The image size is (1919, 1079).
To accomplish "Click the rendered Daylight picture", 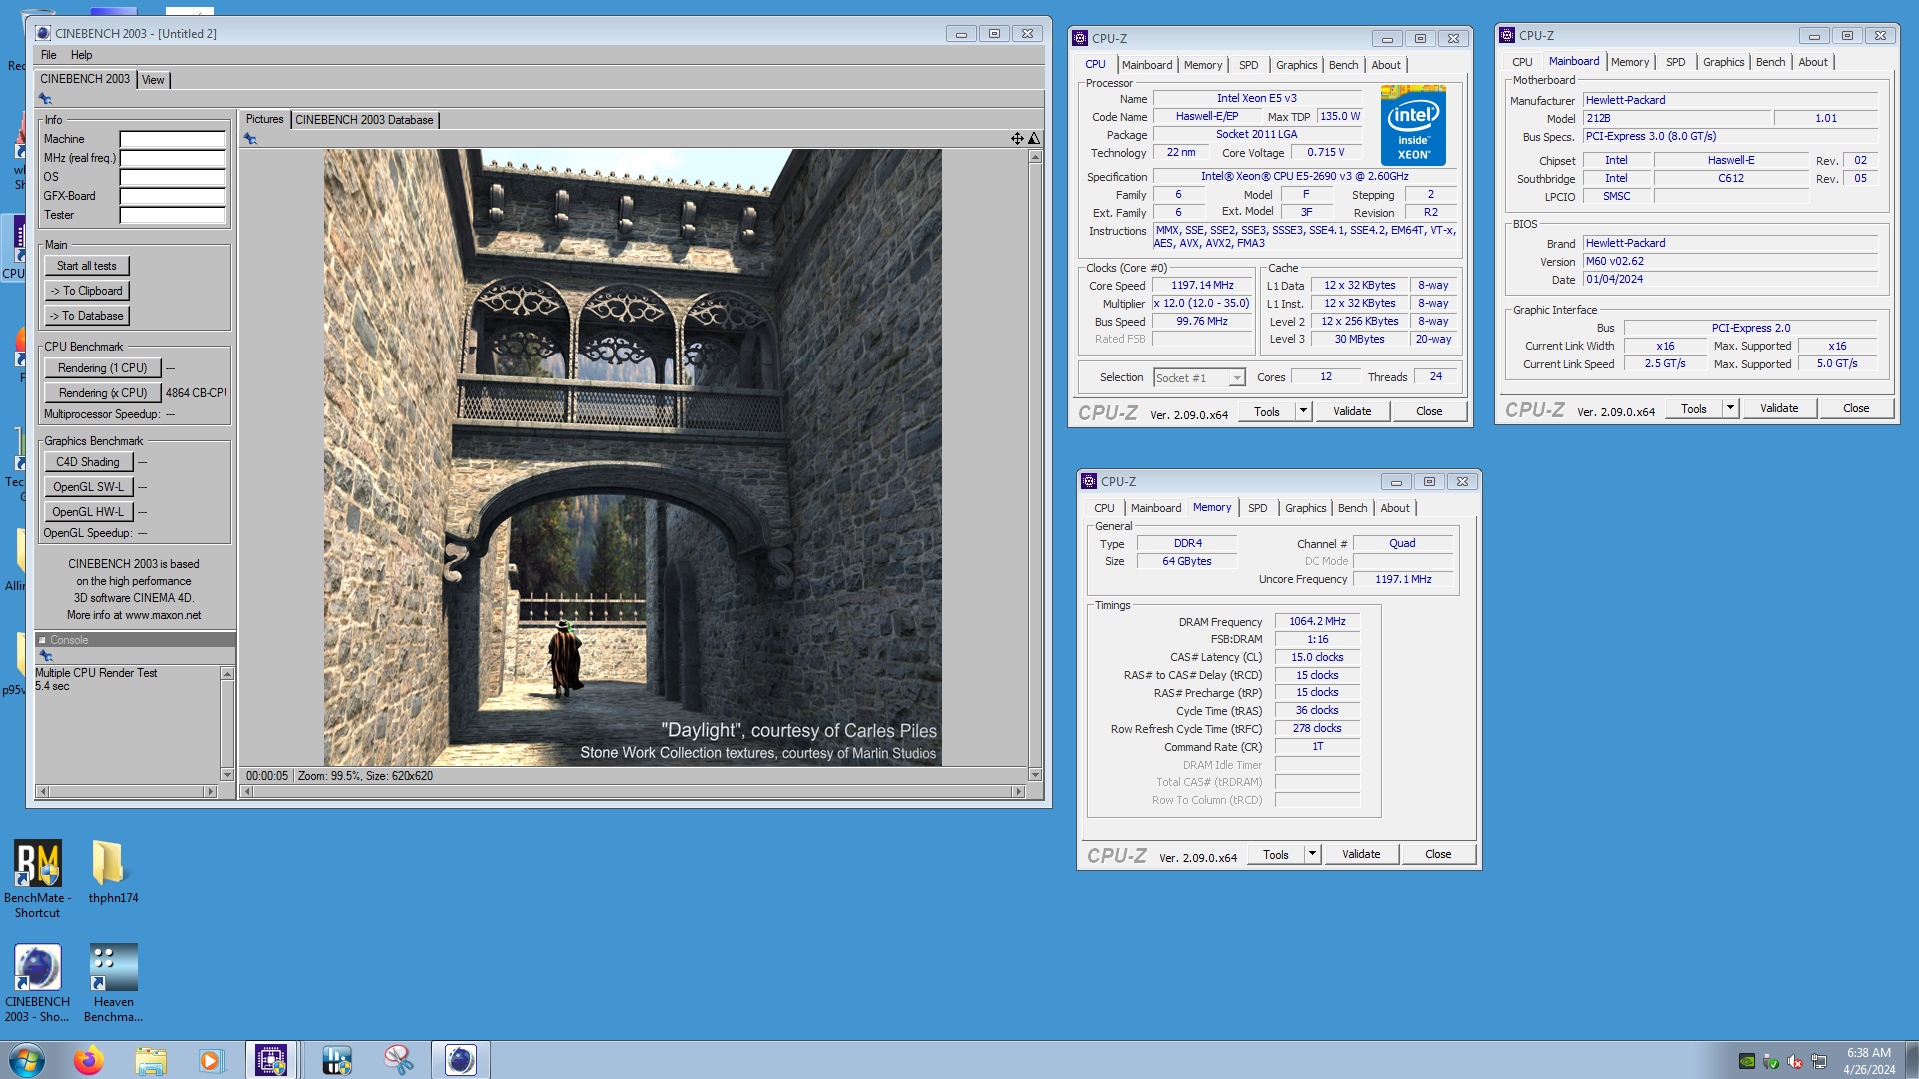I will [x=632, y=457].
